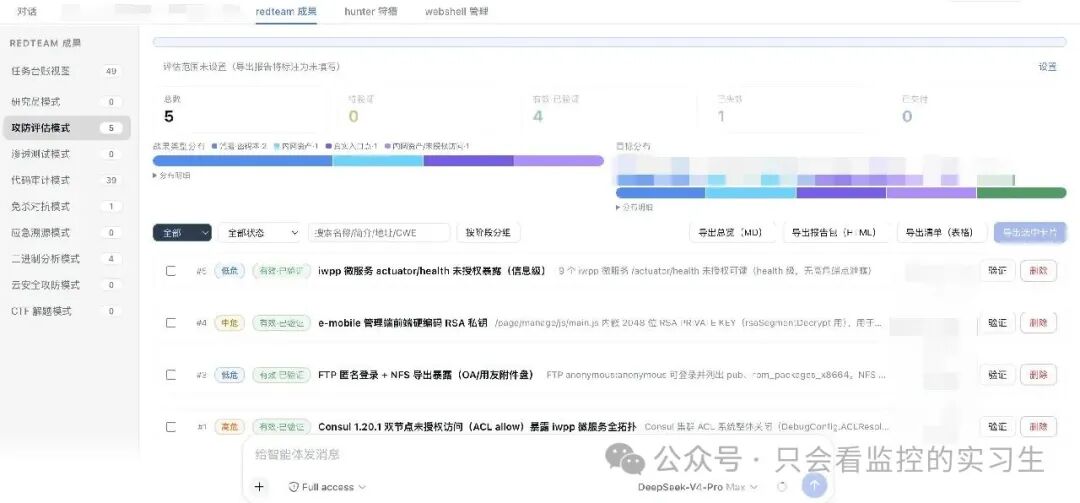Select the redteam 成果 tab

(286, 12)
